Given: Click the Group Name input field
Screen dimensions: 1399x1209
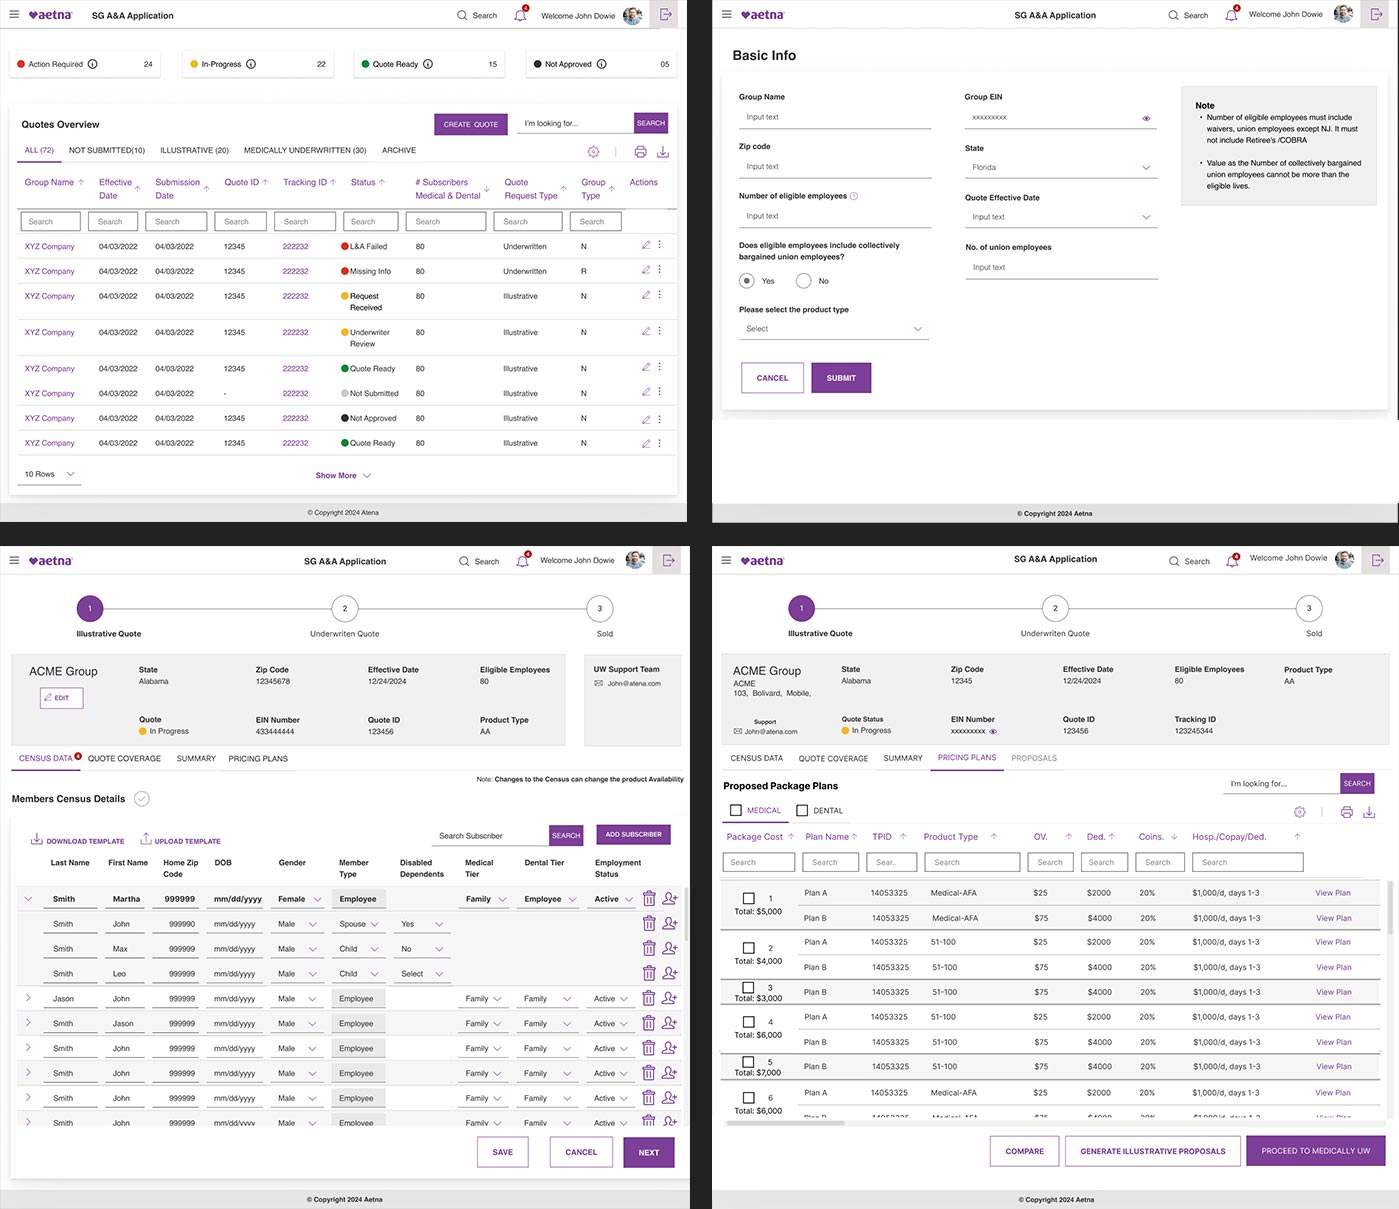Looking at the screenshot, I should [834, 118].
